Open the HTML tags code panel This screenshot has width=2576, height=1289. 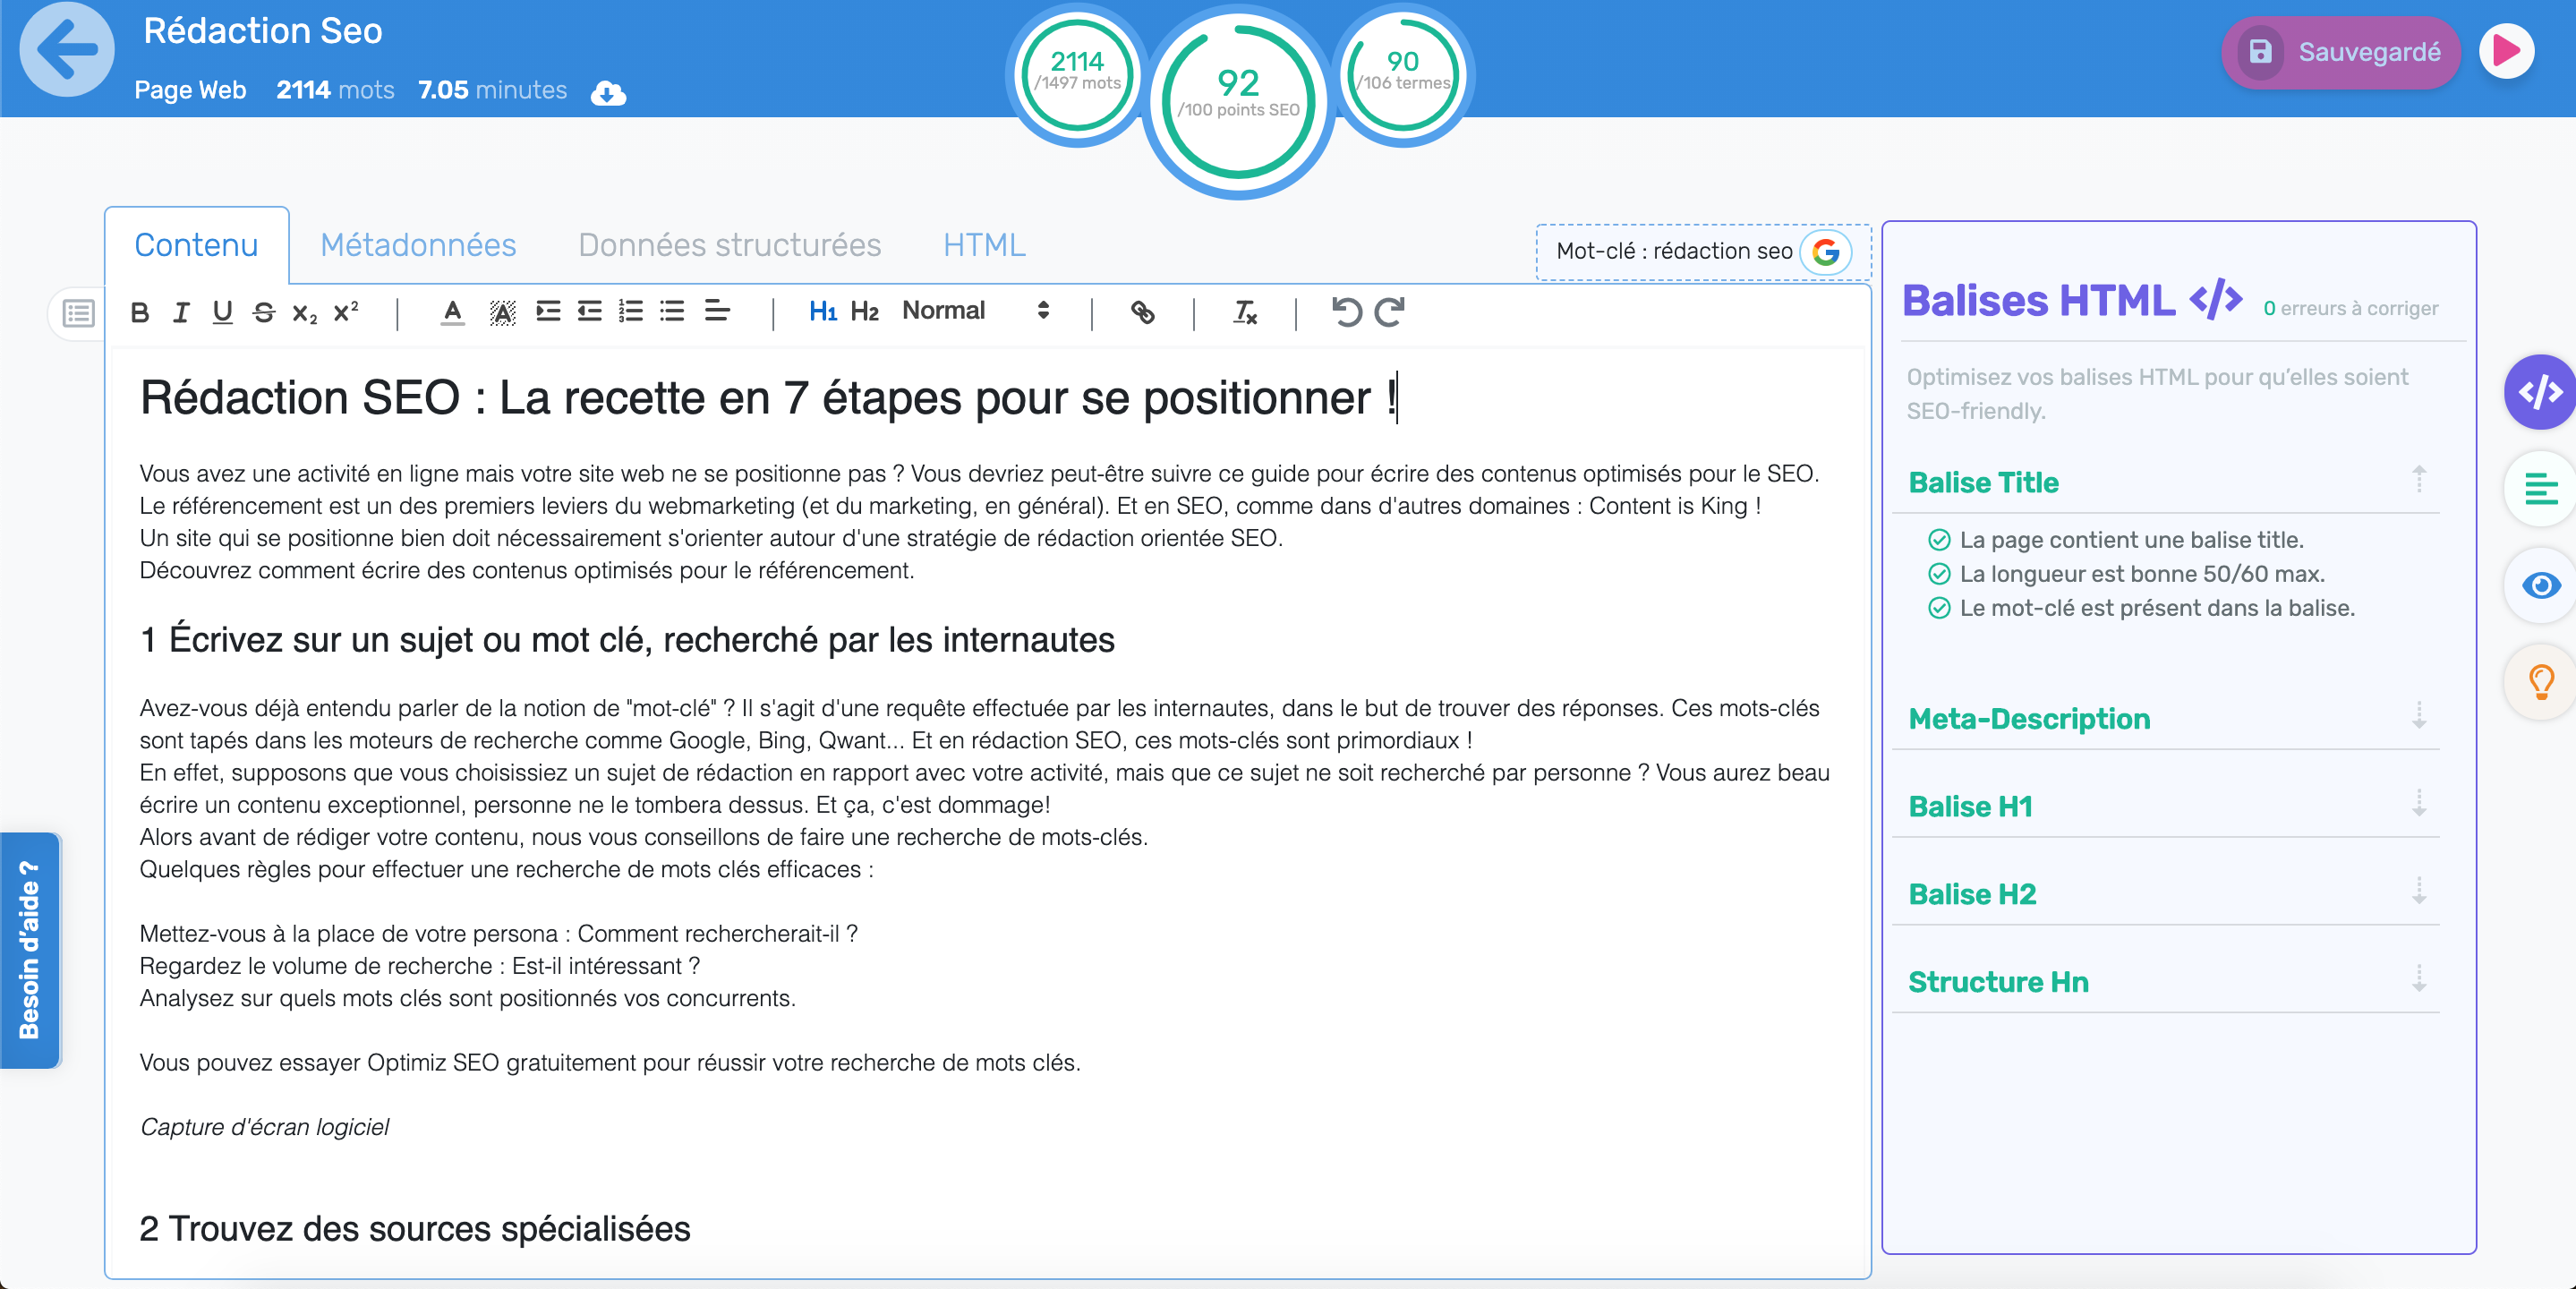2539,392
